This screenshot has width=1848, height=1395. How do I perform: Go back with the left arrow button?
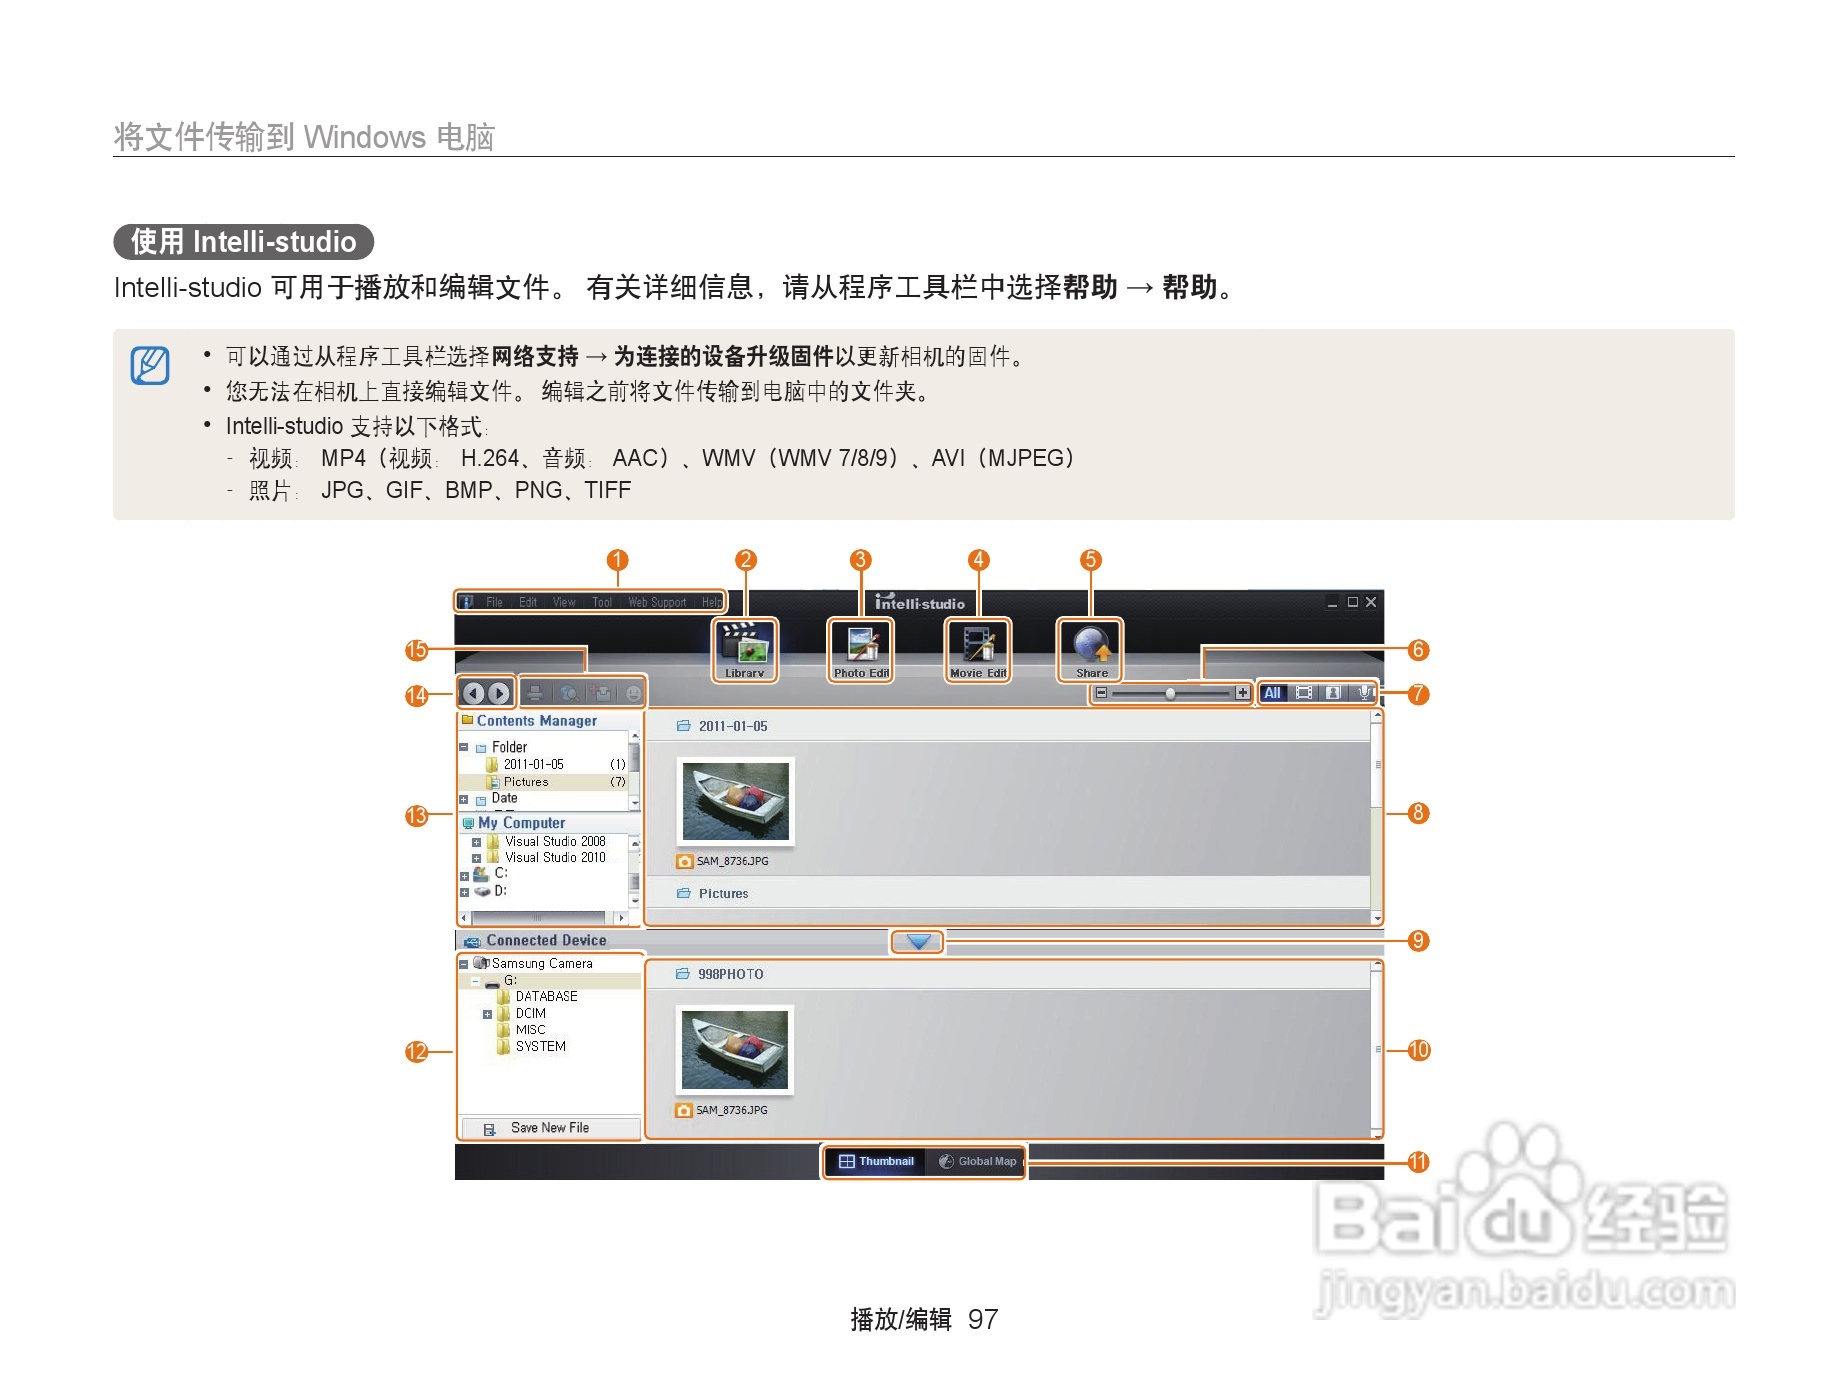(474, 693)
